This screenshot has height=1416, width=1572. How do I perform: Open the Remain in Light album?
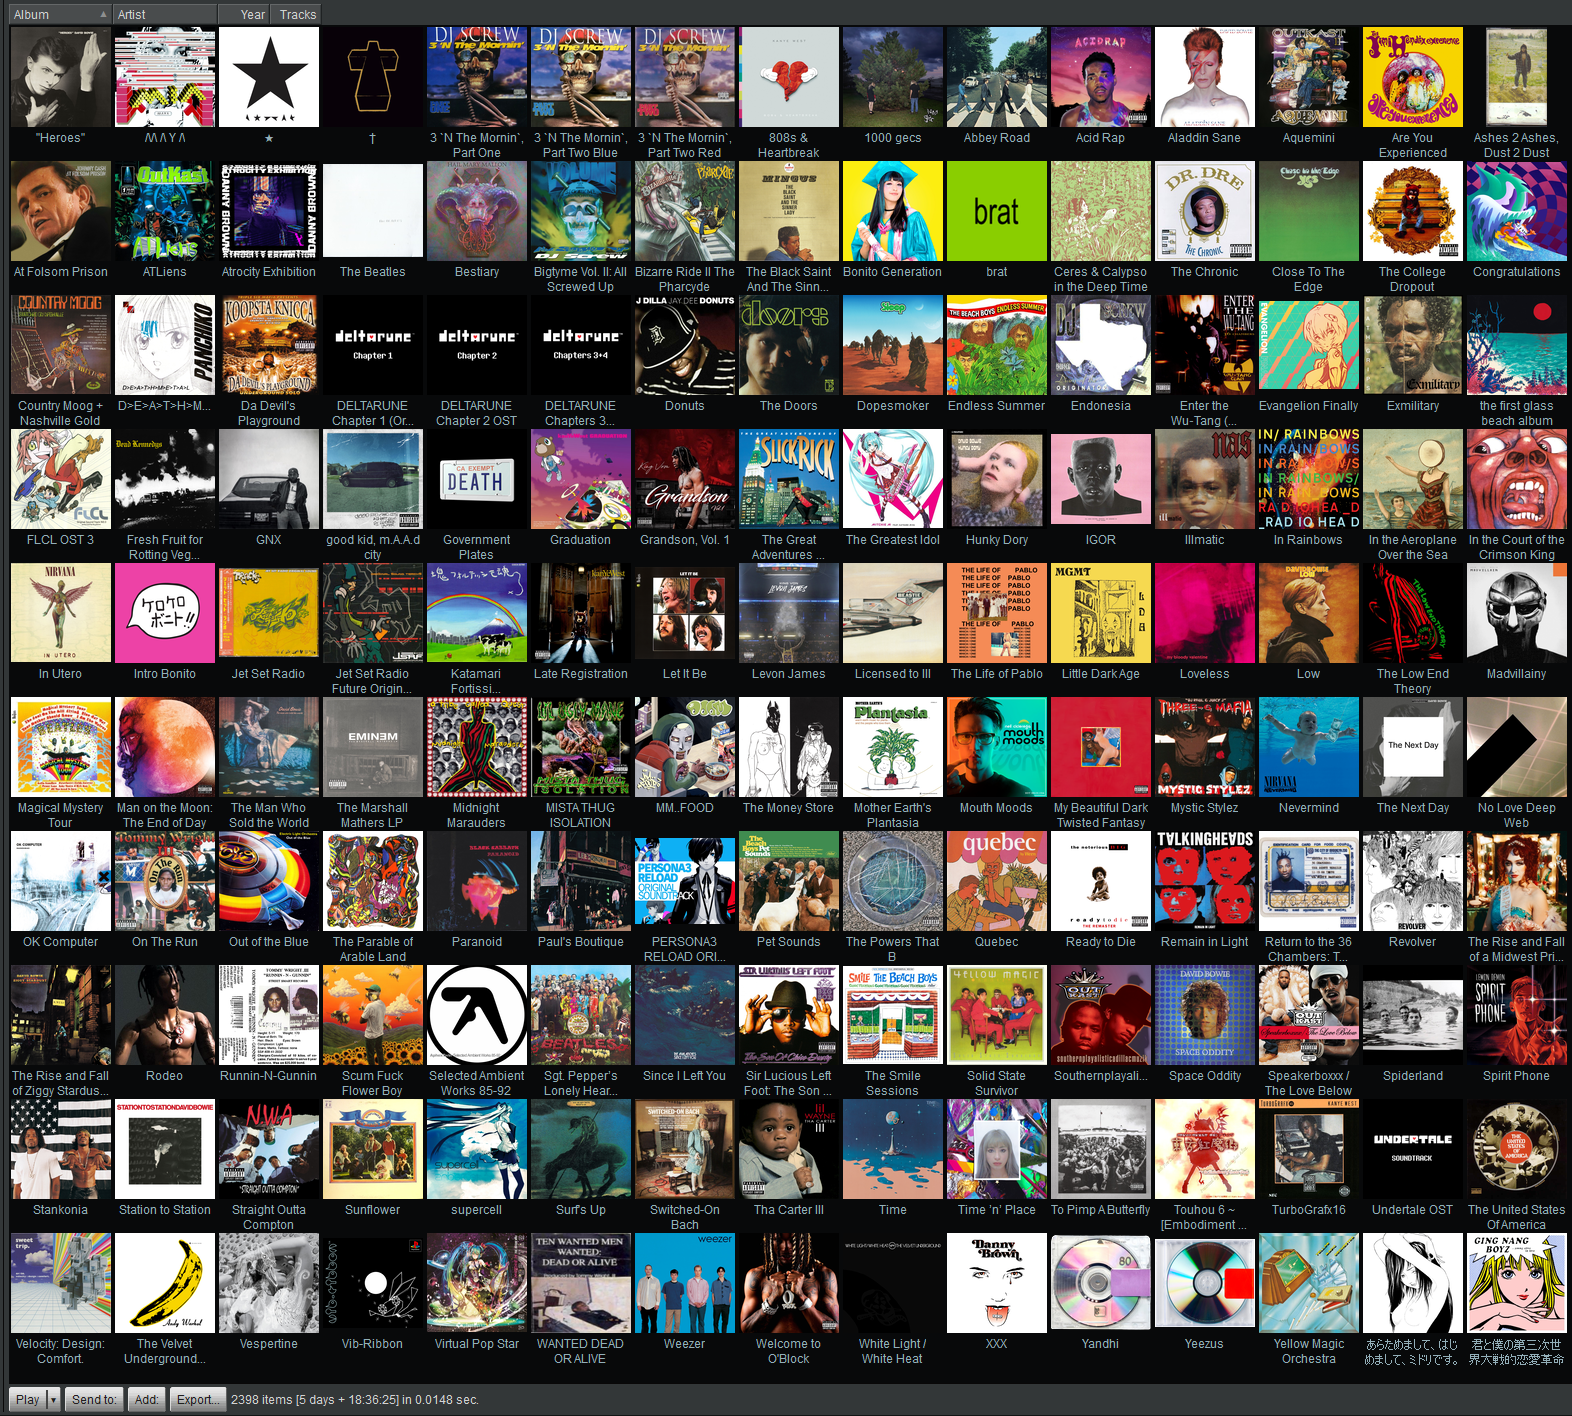coord(1205,881)
